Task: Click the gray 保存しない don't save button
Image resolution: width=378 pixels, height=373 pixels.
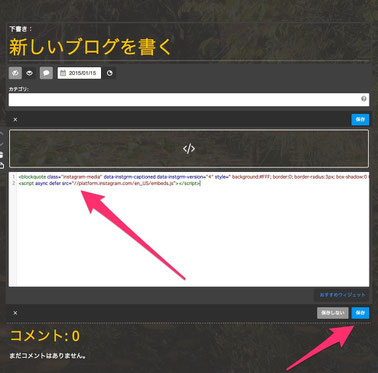Action: tap(333, 313)
